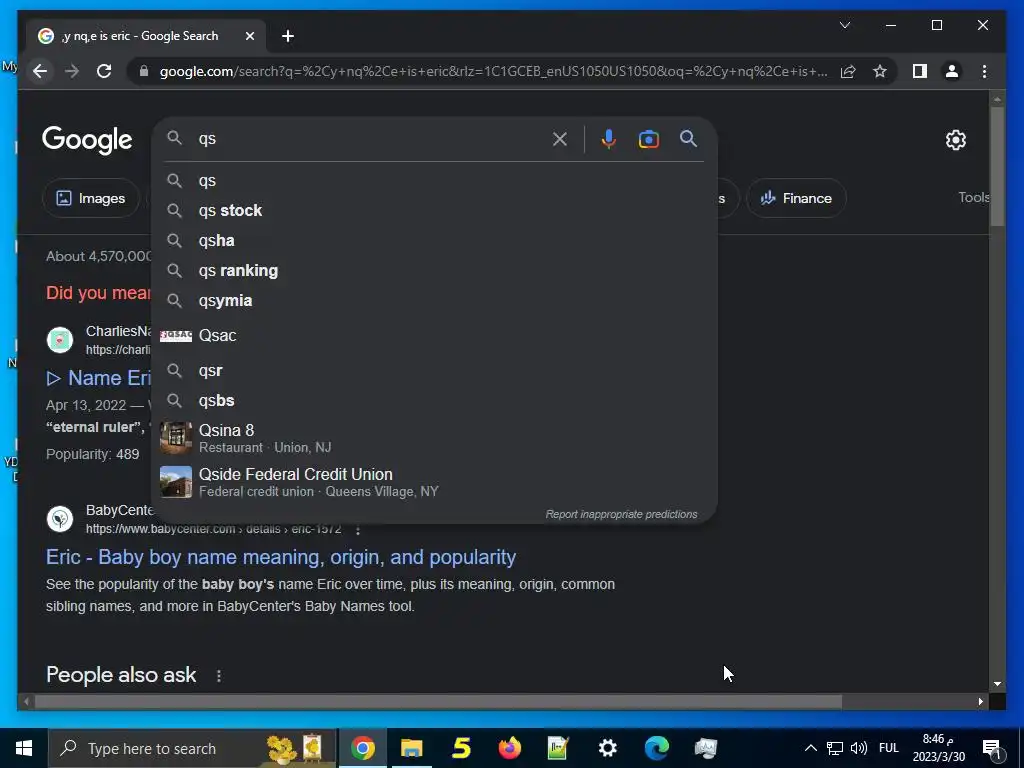Open a new browser tab

pyautogui.click(x=288, y=36)
